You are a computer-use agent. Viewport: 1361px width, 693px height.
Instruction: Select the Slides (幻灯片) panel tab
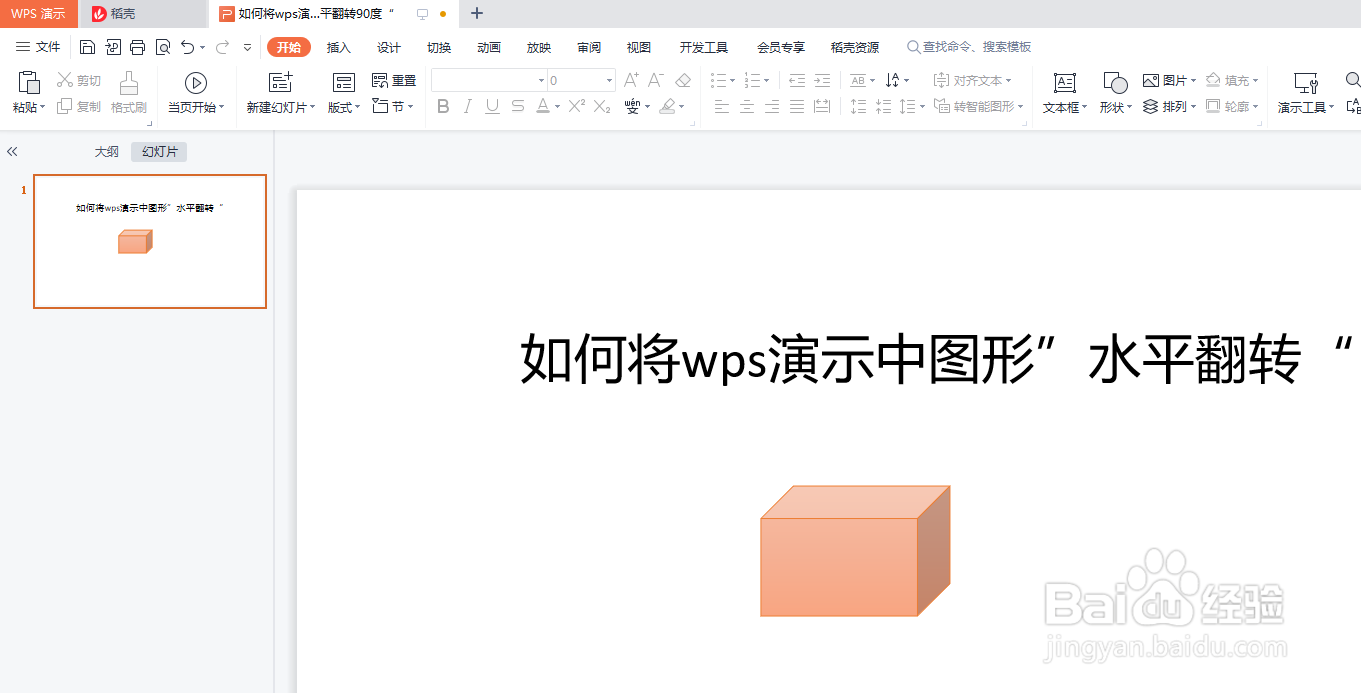point(160,152)
